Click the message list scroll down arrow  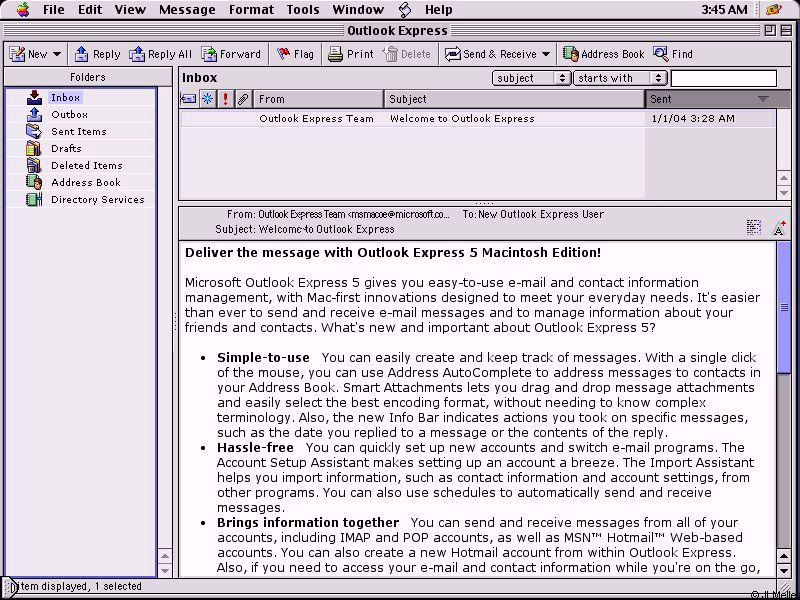tap(784, 193)
